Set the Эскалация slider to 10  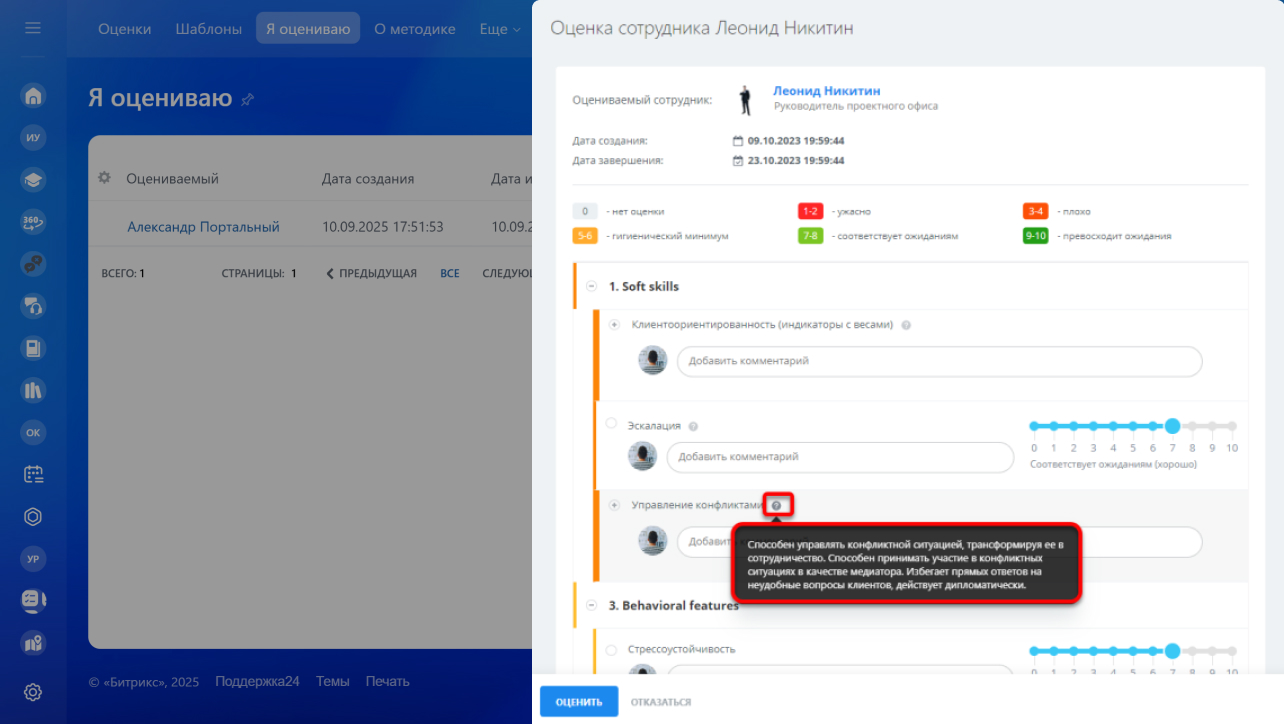(x=1232, y=426)
